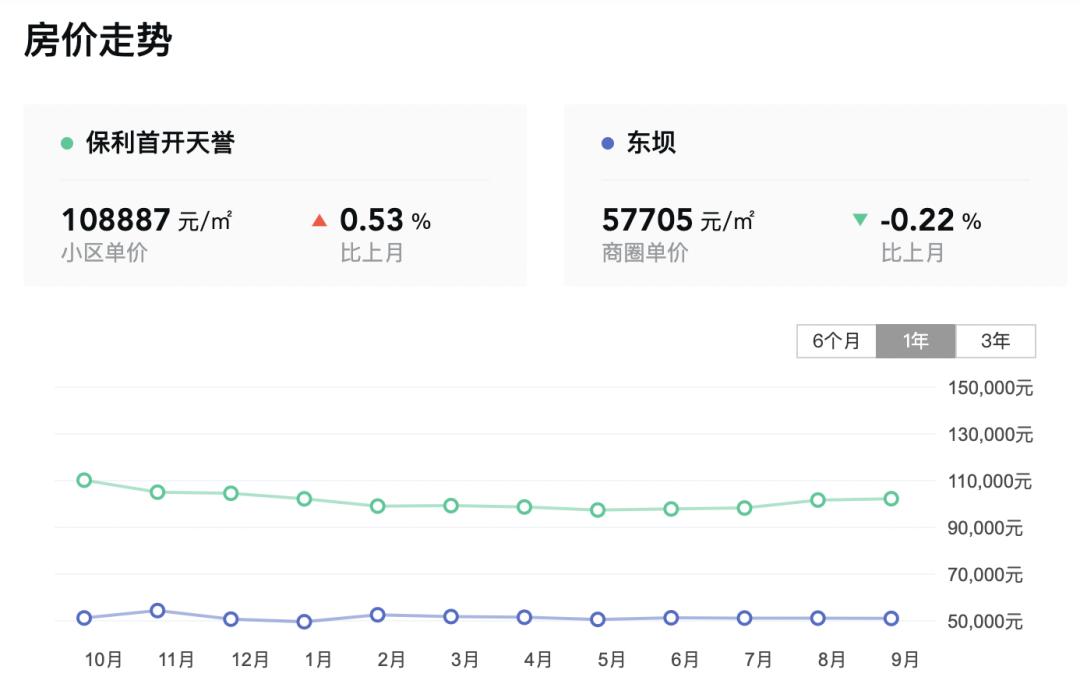This screenshot has width=1080, height=698.
Task: Select the currently active 1年 tab
Action: tap(916, 341)
